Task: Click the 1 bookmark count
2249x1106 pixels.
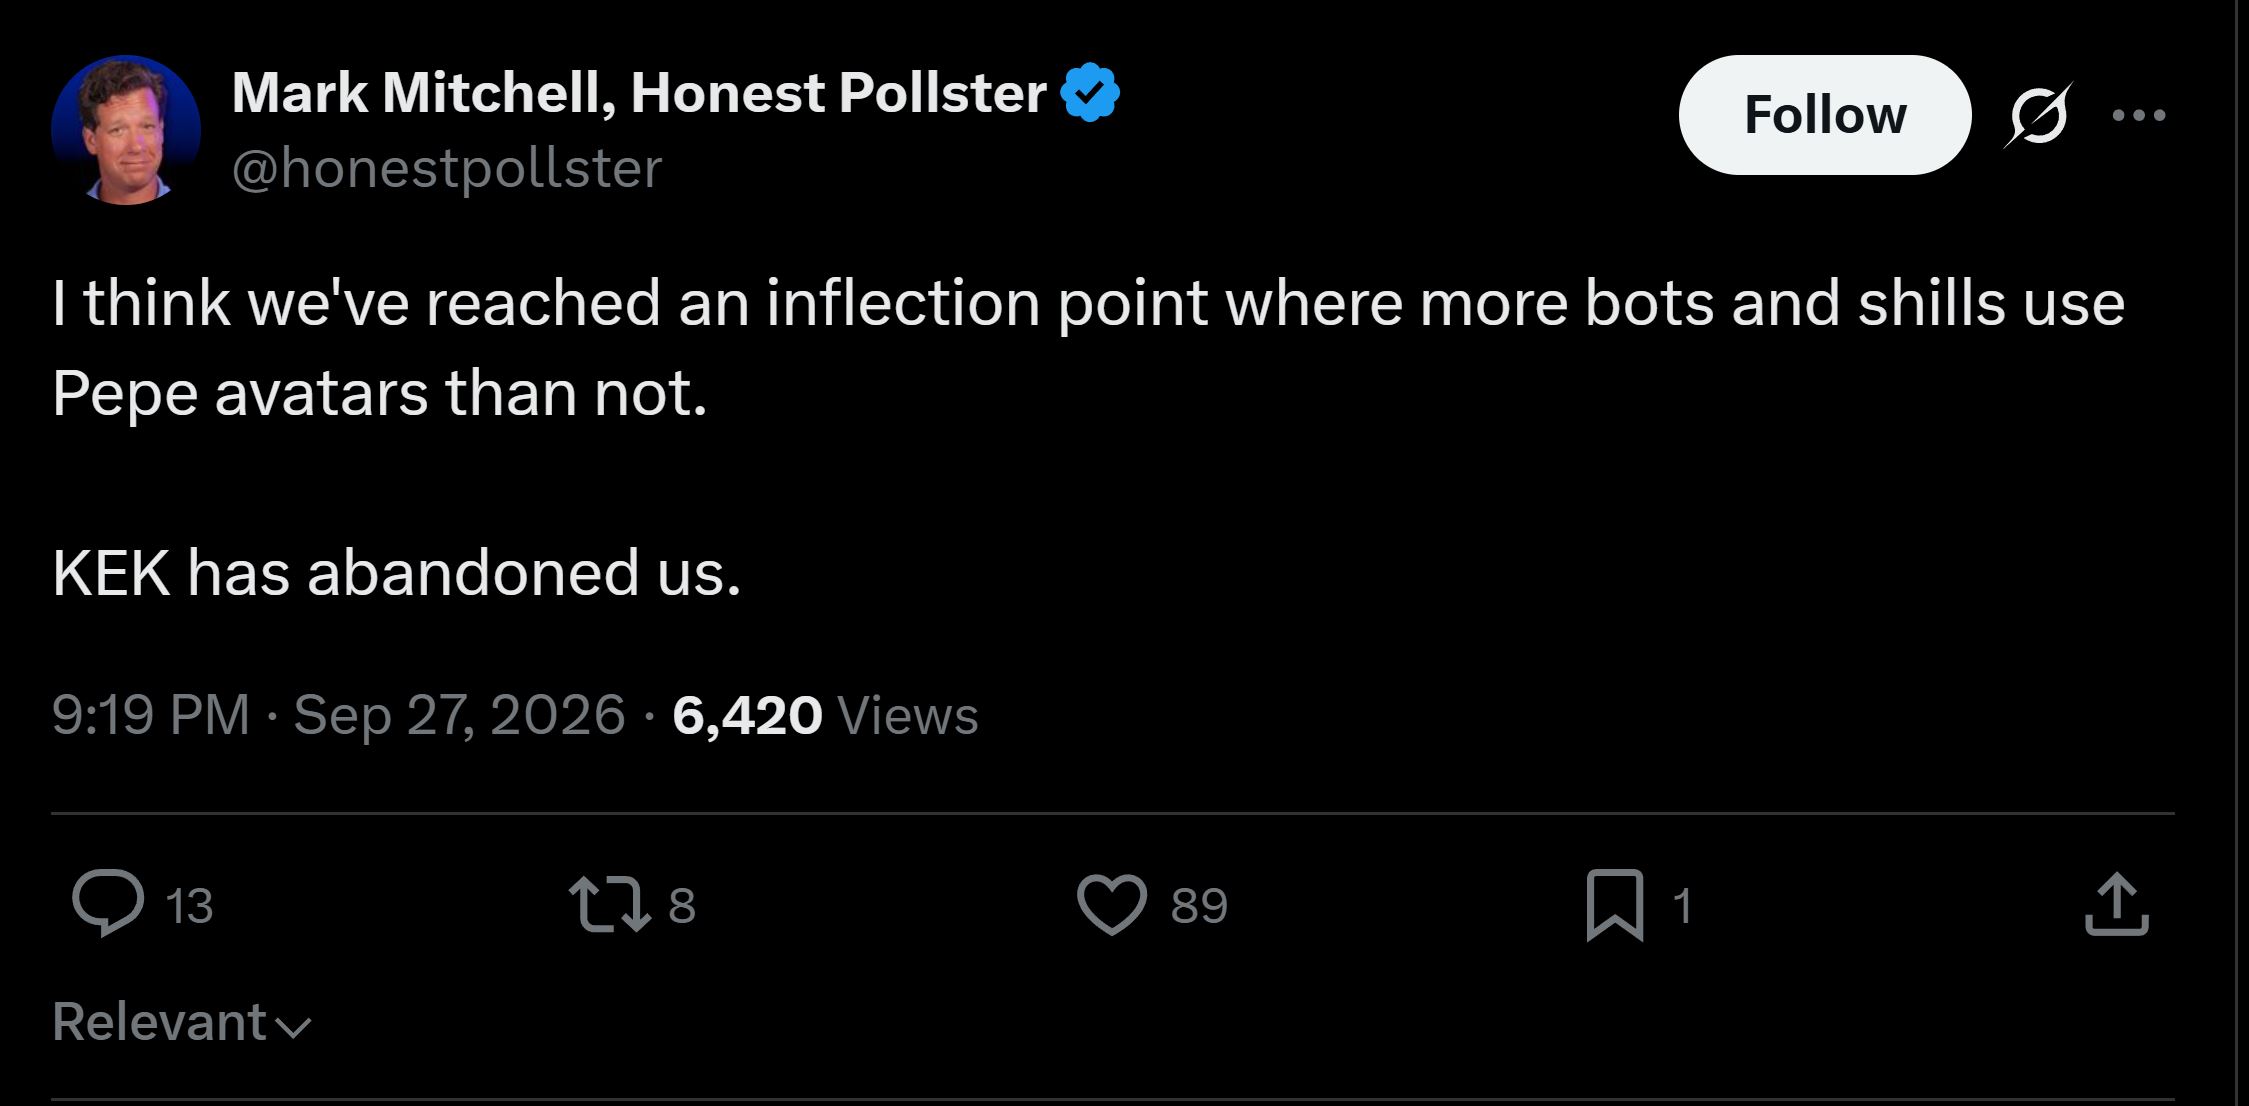Action: pos(1683,906)
